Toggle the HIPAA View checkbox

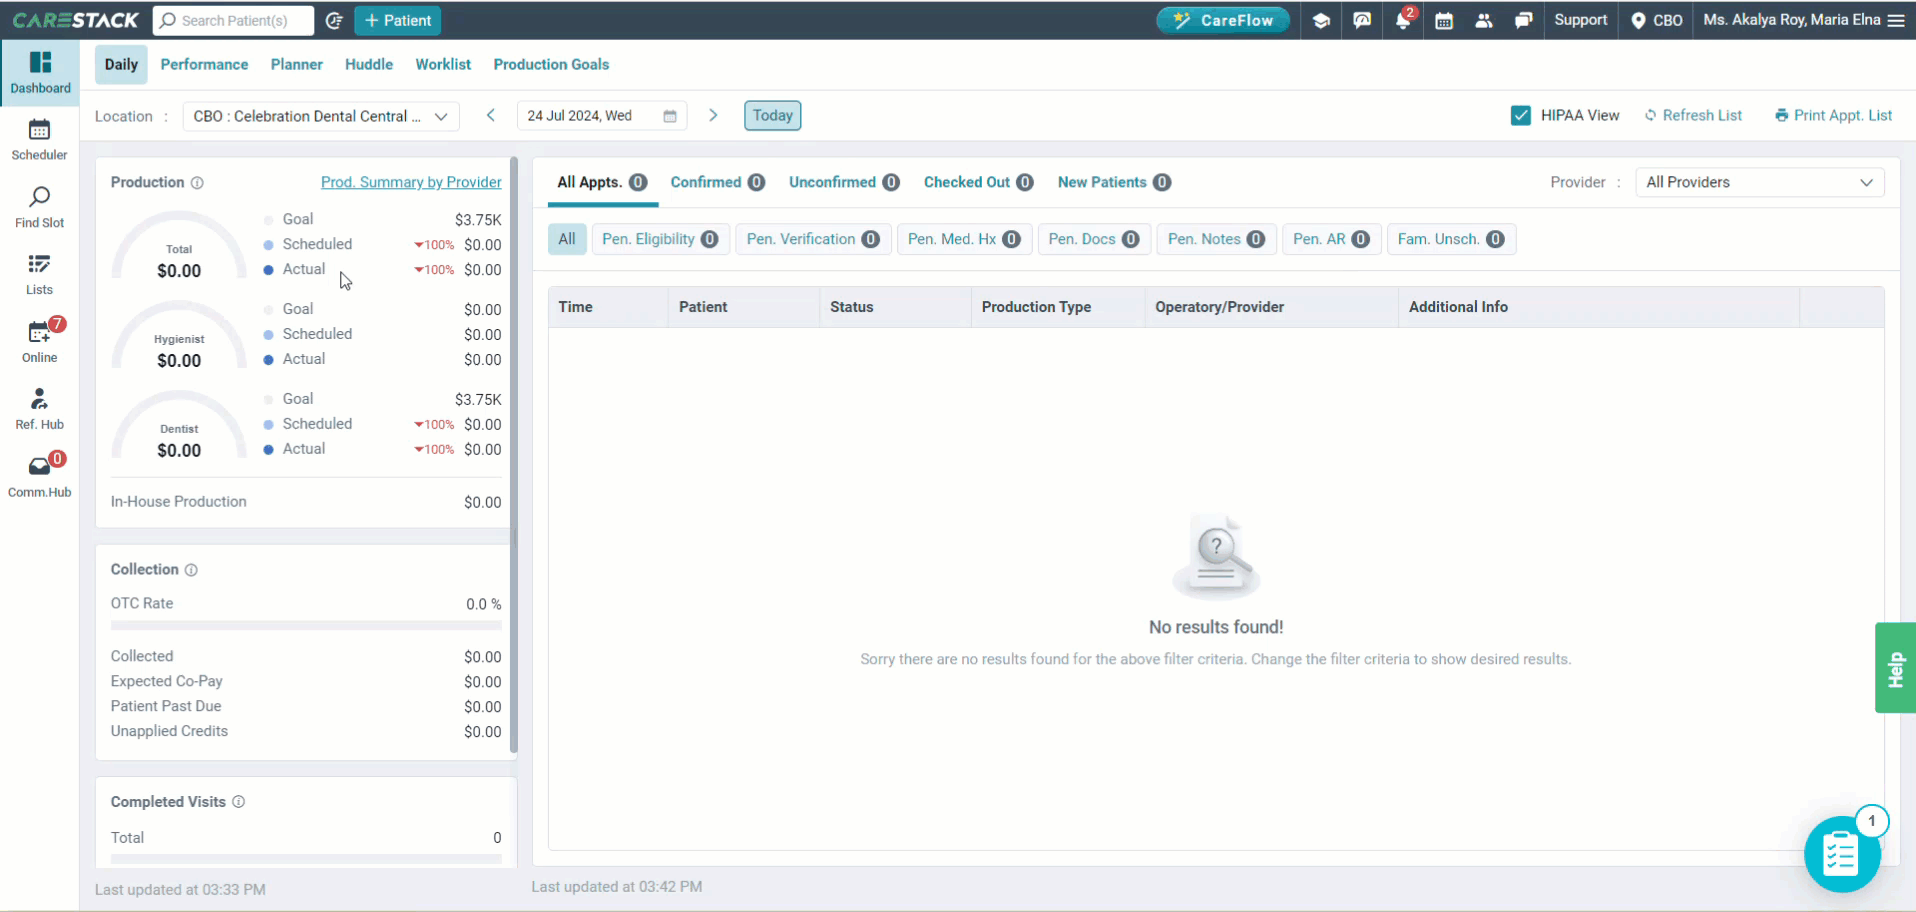coord(1520,115)
